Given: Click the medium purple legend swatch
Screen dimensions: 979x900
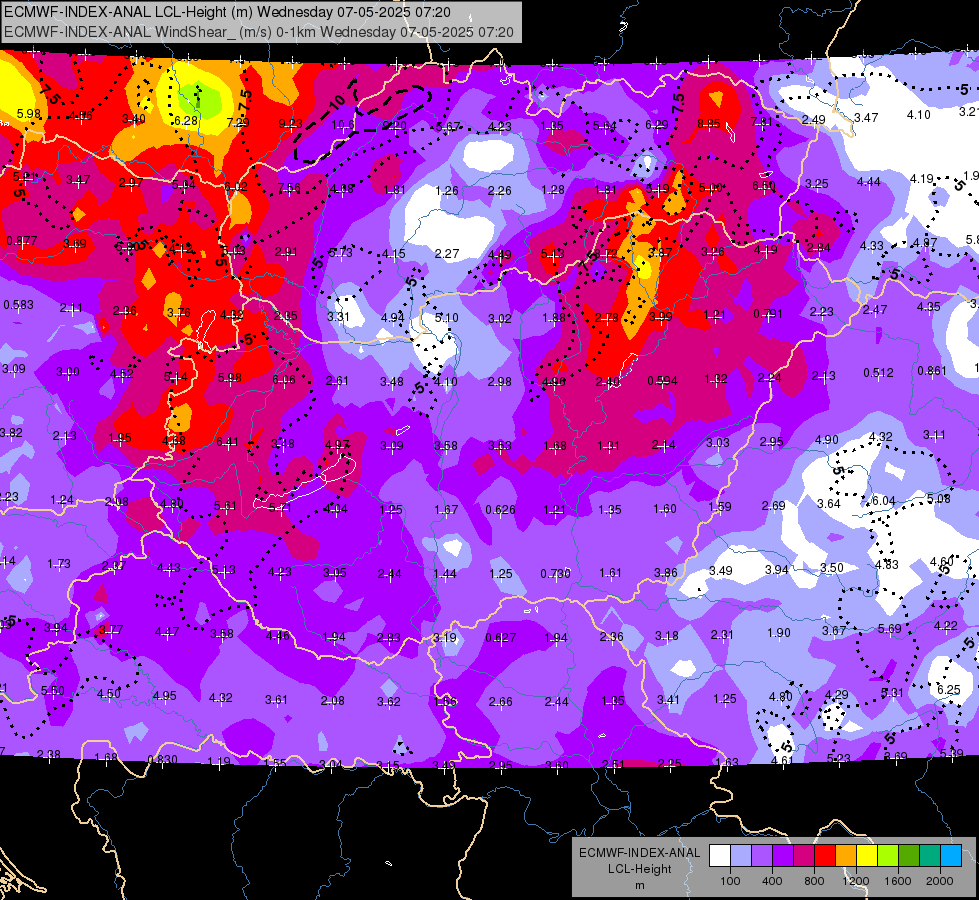Looking at the screenshot, I should 762,855.
